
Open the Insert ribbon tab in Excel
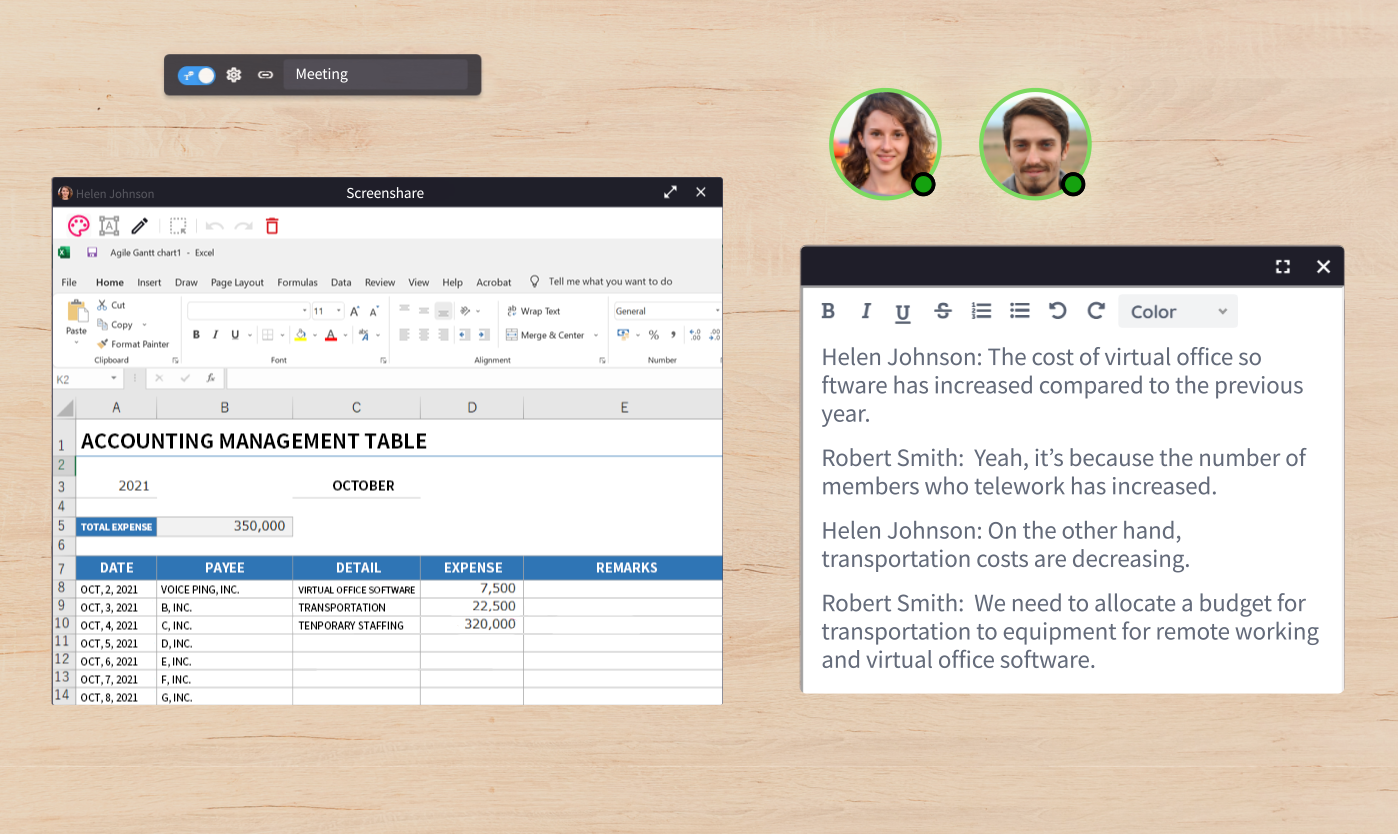pos(149,282)
